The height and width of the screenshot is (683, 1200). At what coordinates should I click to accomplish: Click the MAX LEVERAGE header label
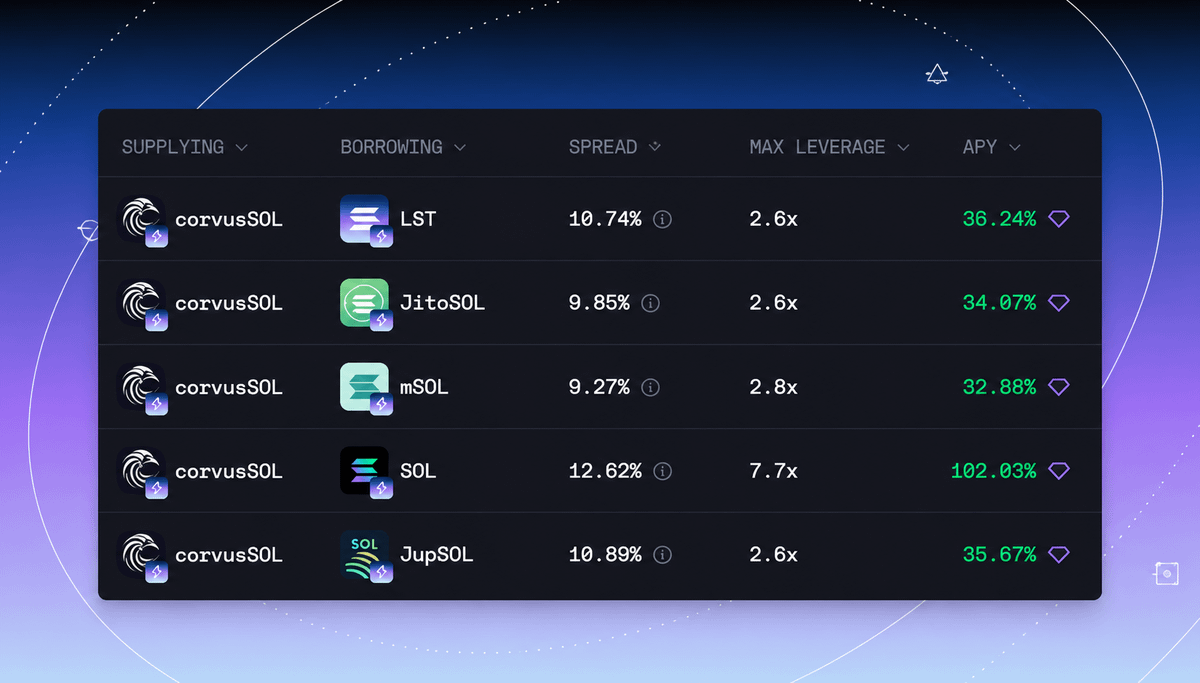pos(817,147)
